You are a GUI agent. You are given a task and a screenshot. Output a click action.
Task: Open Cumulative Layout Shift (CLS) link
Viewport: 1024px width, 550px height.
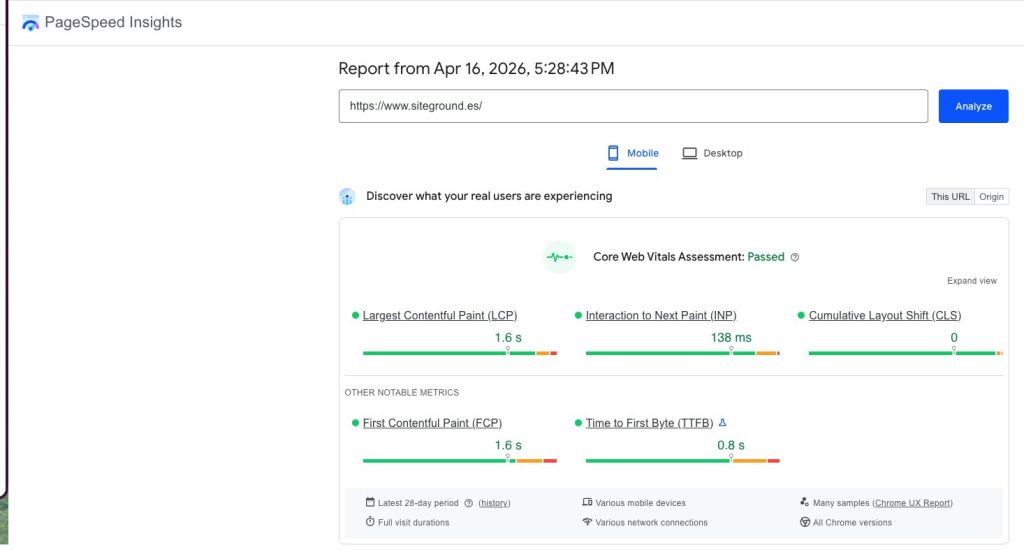tap(885, 315)
